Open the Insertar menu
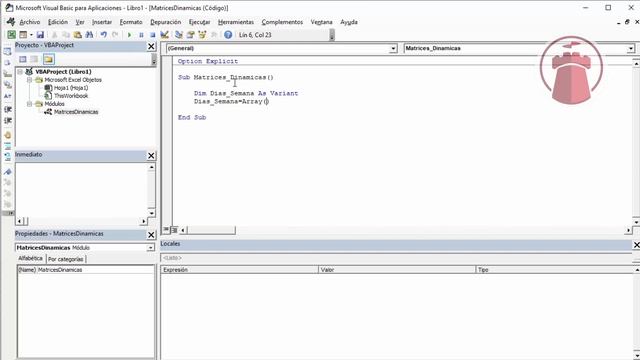 pyautogui.click(x=102, y=22)
